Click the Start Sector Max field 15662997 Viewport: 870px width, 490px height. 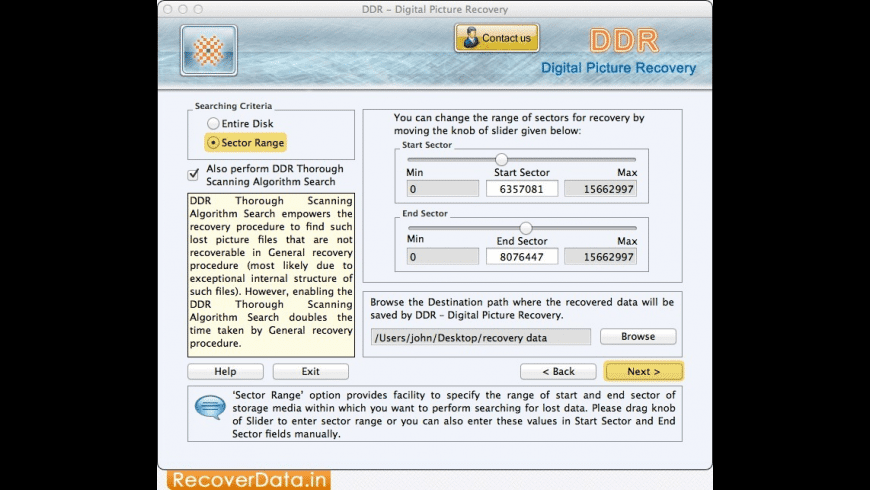point(600,189)
